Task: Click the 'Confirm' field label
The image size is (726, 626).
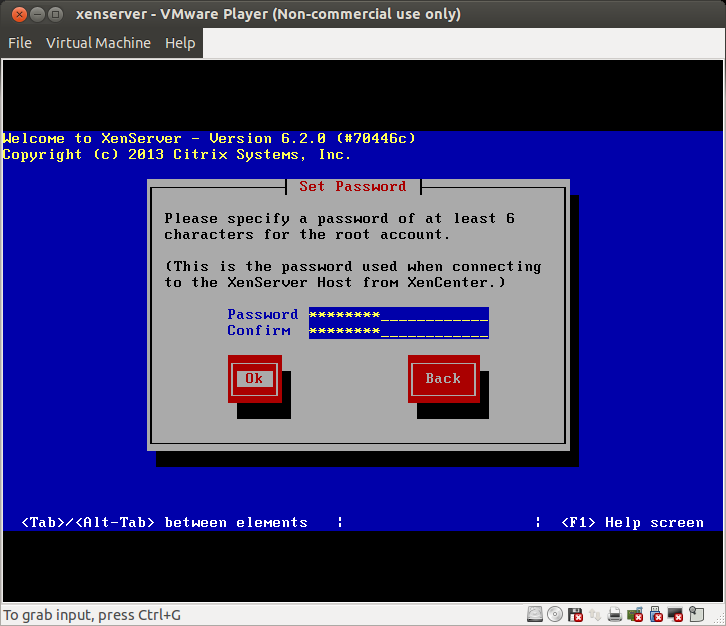Action: [x=259, y=331]
